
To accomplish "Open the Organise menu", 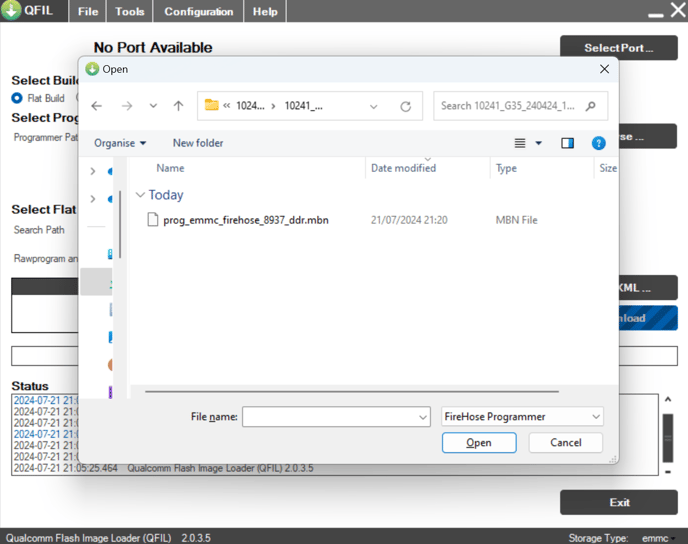I will pyautogui.click(x=120, y=143).
